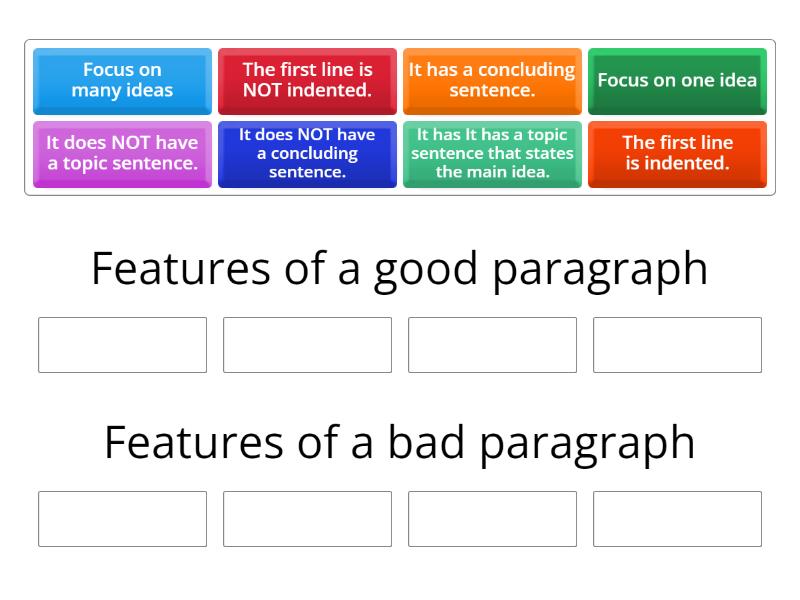This screenshot has width=800, height=600.
Task: Choose the 'topic sentence that states the main idea' tile
Action: click(492, 154)
